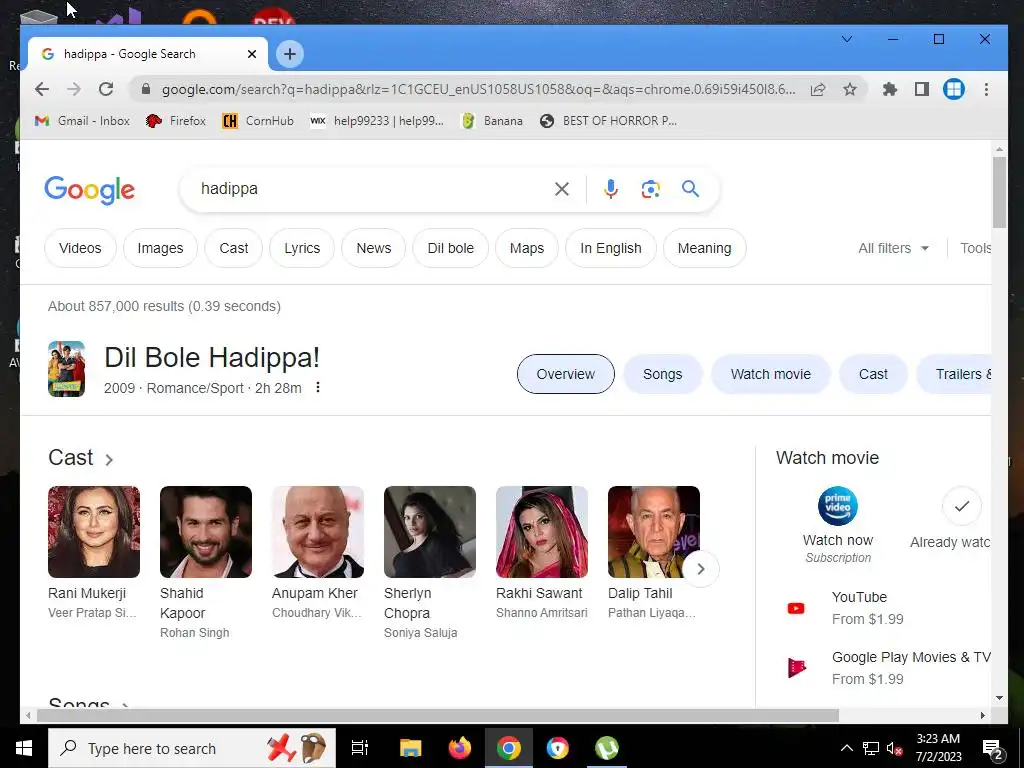Open the Banana bookmark

coord(492,121)
